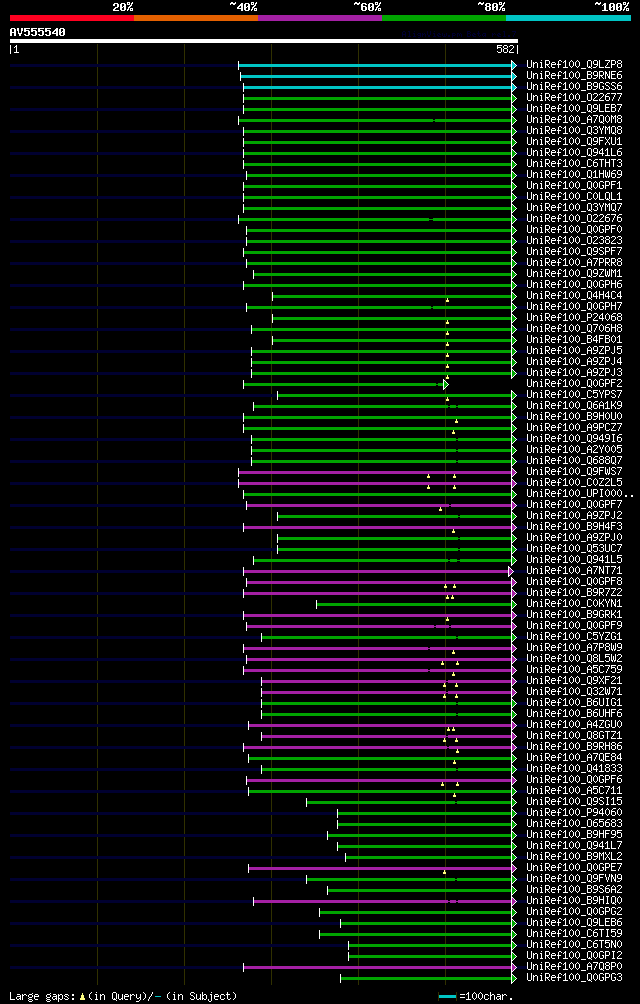Open hit UniRef100_B9RNE6 label
Viewport: 640px width, 1004px height.
pyautogui.click(x=574, y=76)
